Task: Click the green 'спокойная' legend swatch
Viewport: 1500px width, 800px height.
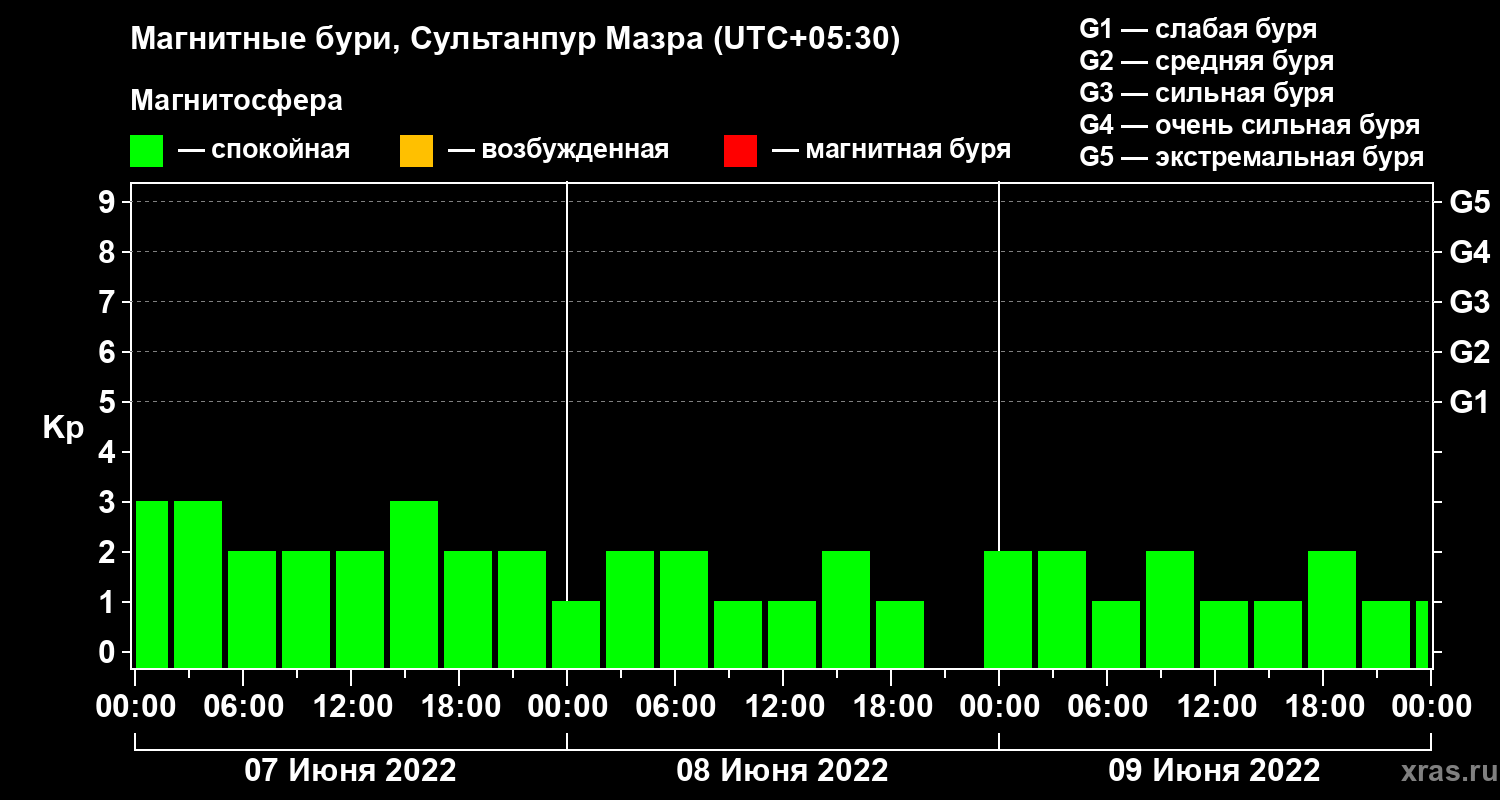Action: 146,151
